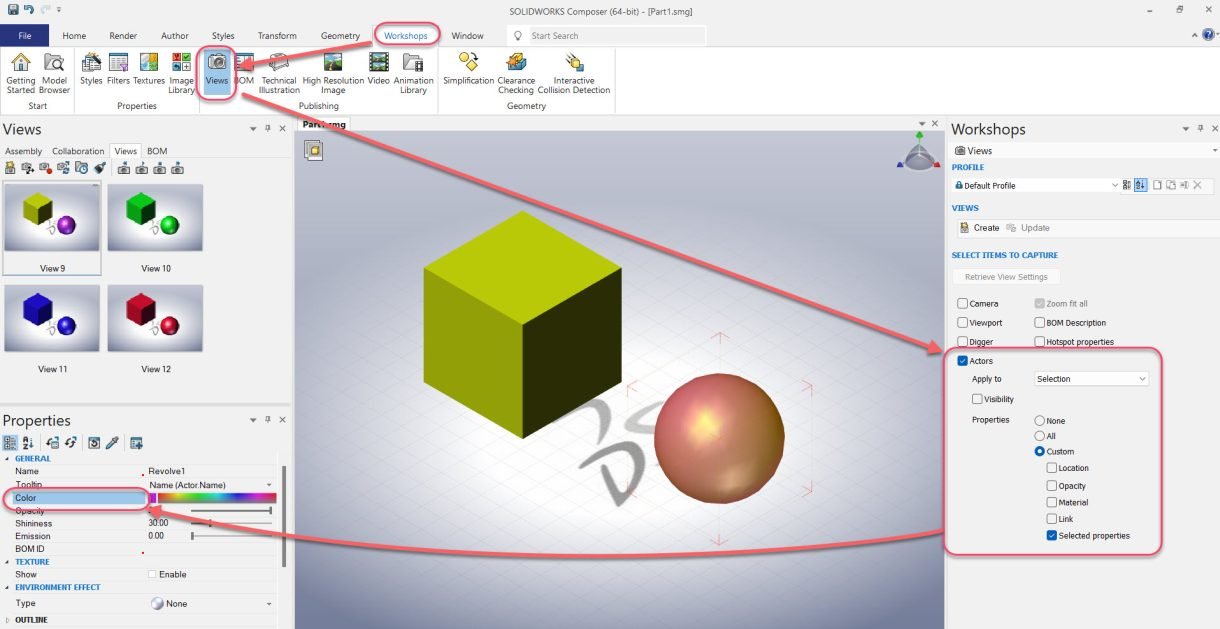Open the Views panel options arrow
Image resolution: width=1220 pixels, height=629 pixels.
click(x=253, y=129)
